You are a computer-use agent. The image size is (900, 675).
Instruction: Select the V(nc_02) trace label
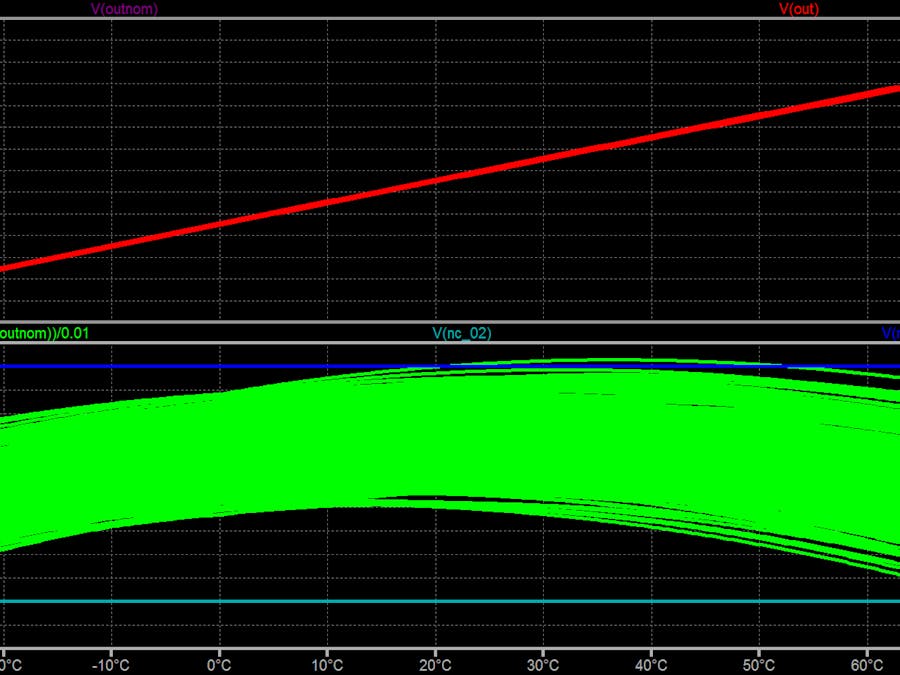click(460, 333)
